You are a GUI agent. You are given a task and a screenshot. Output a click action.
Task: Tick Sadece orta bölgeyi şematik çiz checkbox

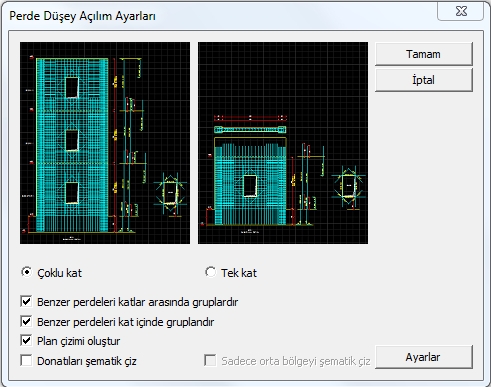pos(210,361)
